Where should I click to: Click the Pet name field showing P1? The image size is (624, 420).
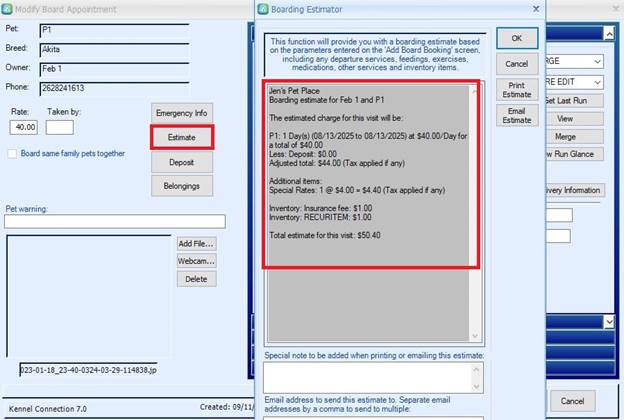pyautogui.click(x=115, y=30)
